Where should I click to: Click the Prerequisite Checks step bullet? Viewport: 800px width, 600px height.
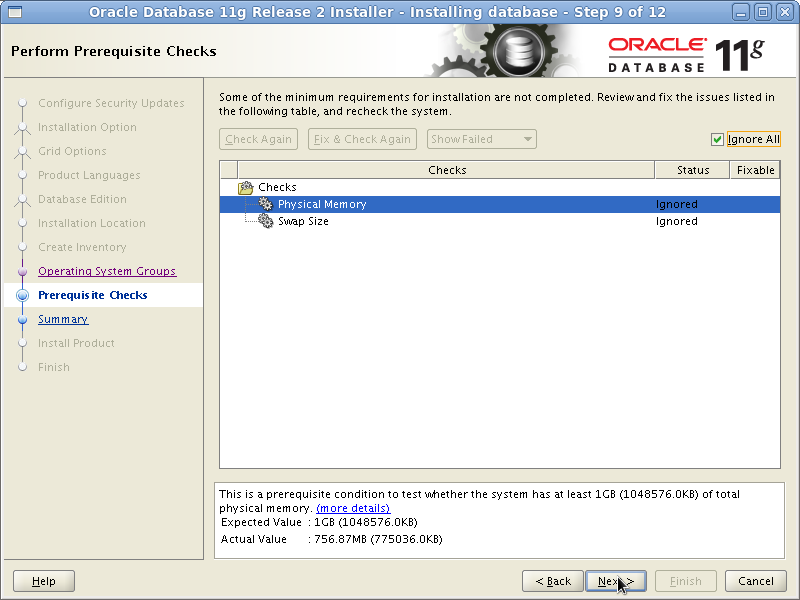[22, 295]
